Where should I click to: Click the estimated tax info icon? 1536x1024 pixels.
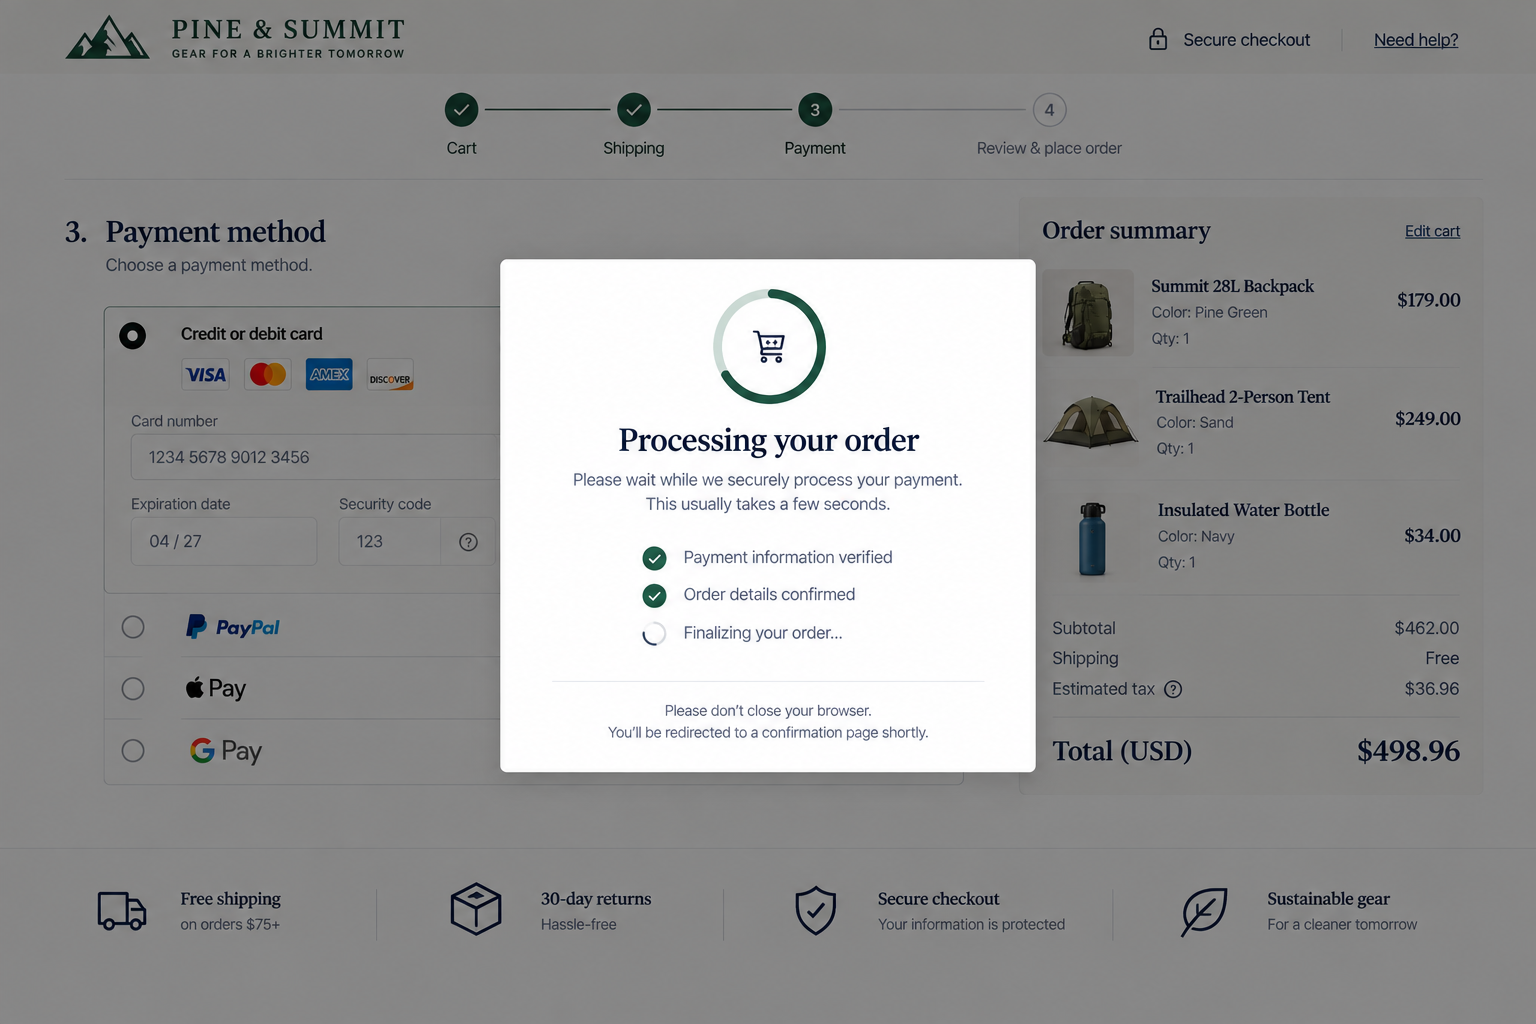[1173, 689]
